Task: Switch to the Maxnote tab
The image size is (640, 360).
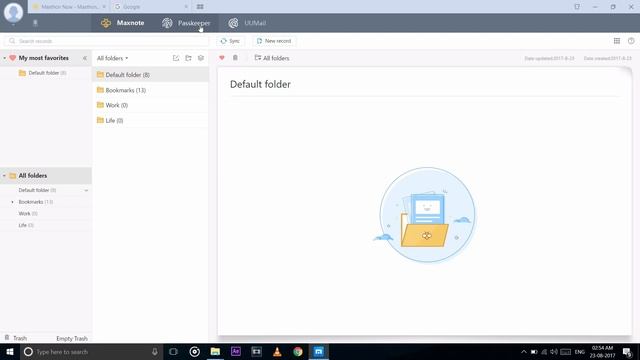Action: [x=122, y=23]
